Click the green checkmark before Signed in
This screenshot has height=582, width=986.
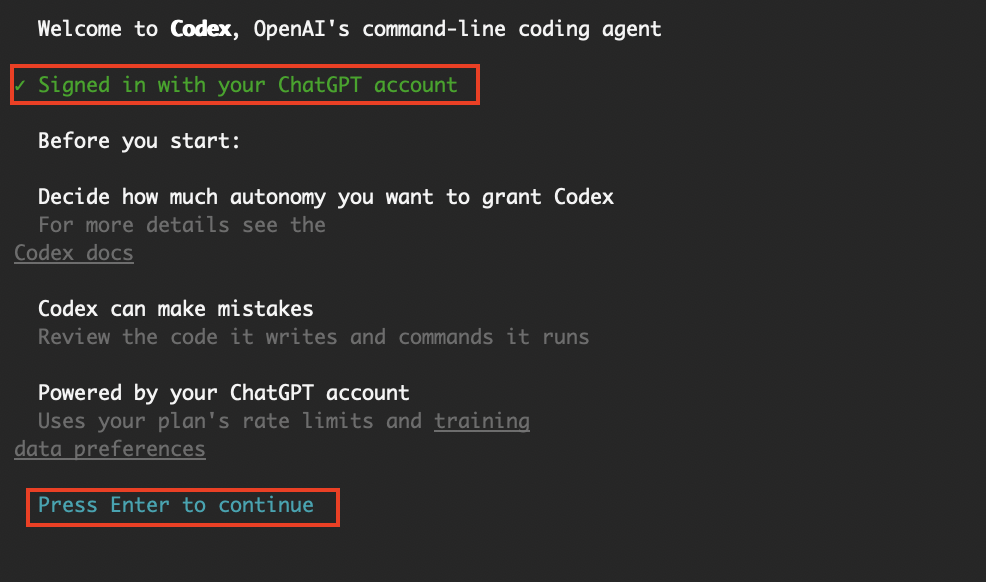pos(20,85)
